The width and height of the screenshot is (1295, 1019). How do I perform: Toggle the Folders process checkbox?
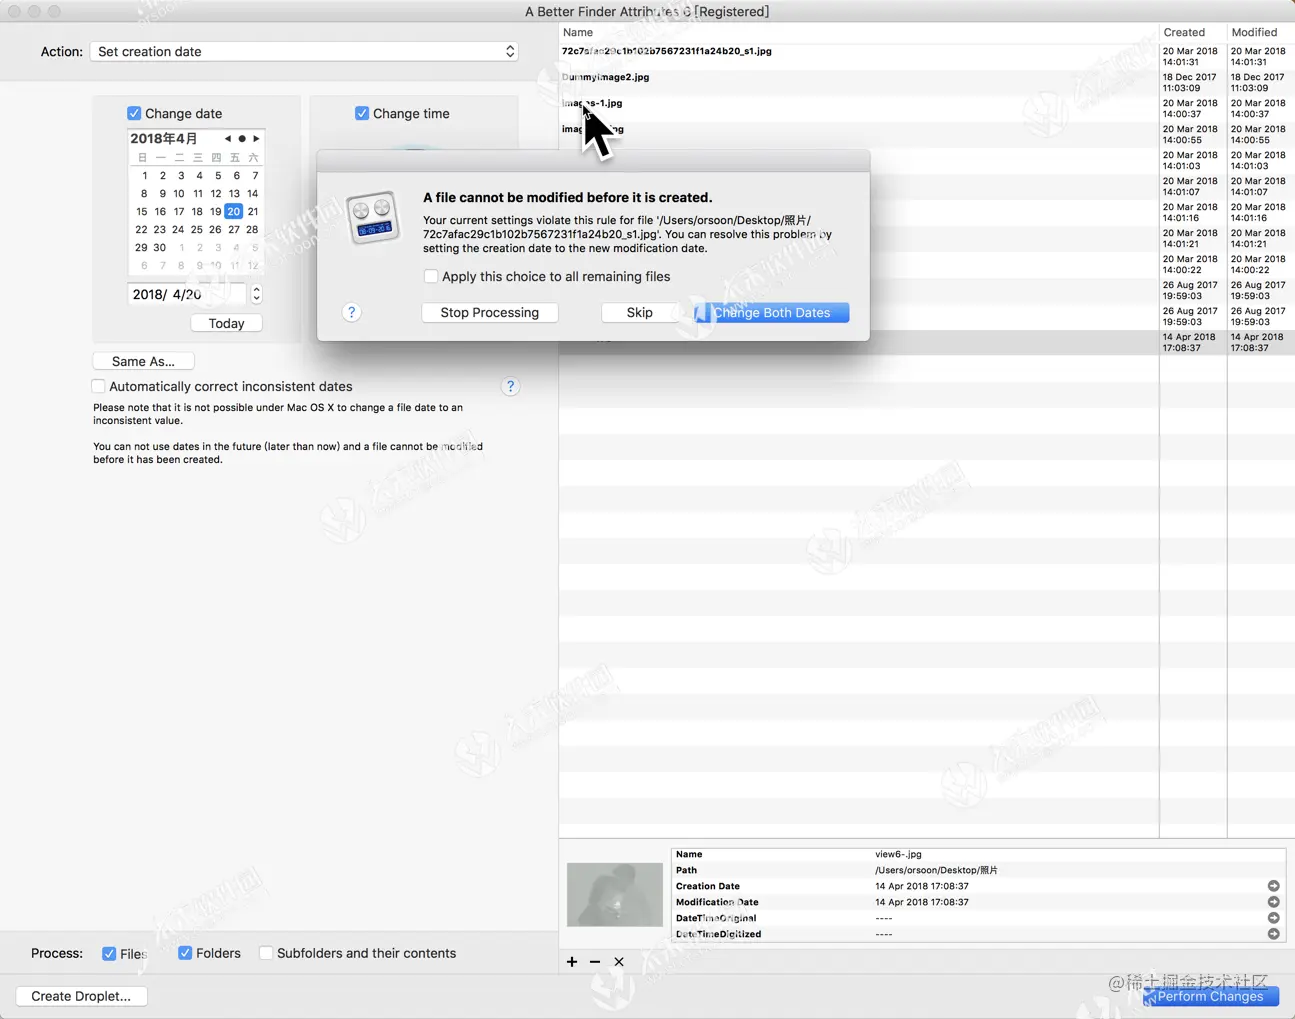pos(185,953)
